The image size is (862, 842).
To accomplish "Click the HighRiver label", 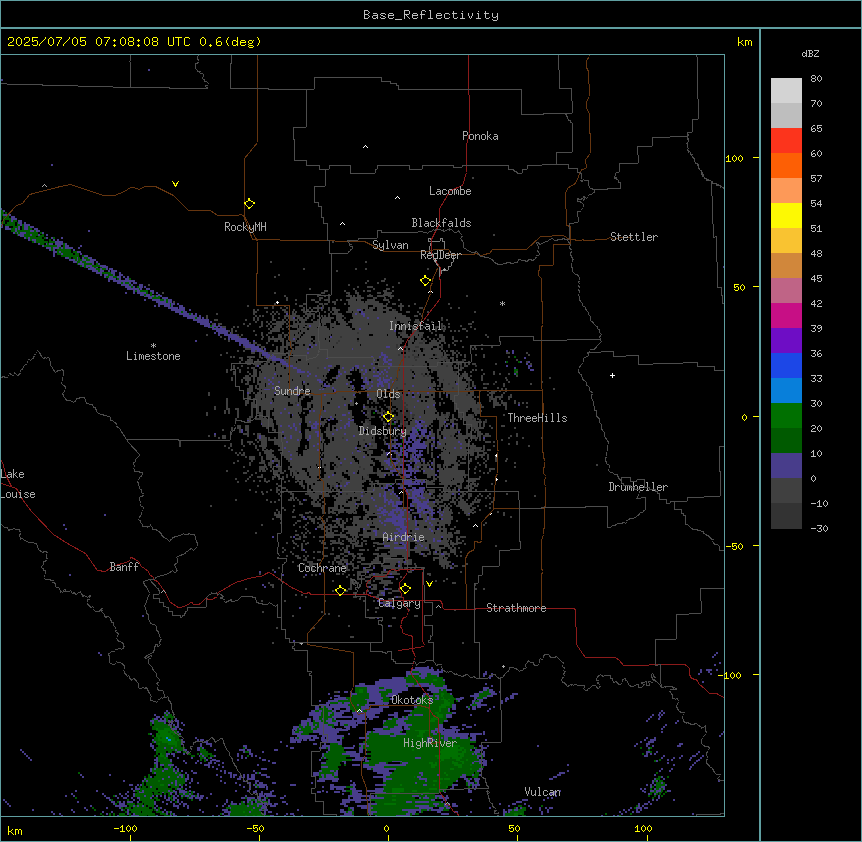I will pyautogui.click(x=430, y=743).
